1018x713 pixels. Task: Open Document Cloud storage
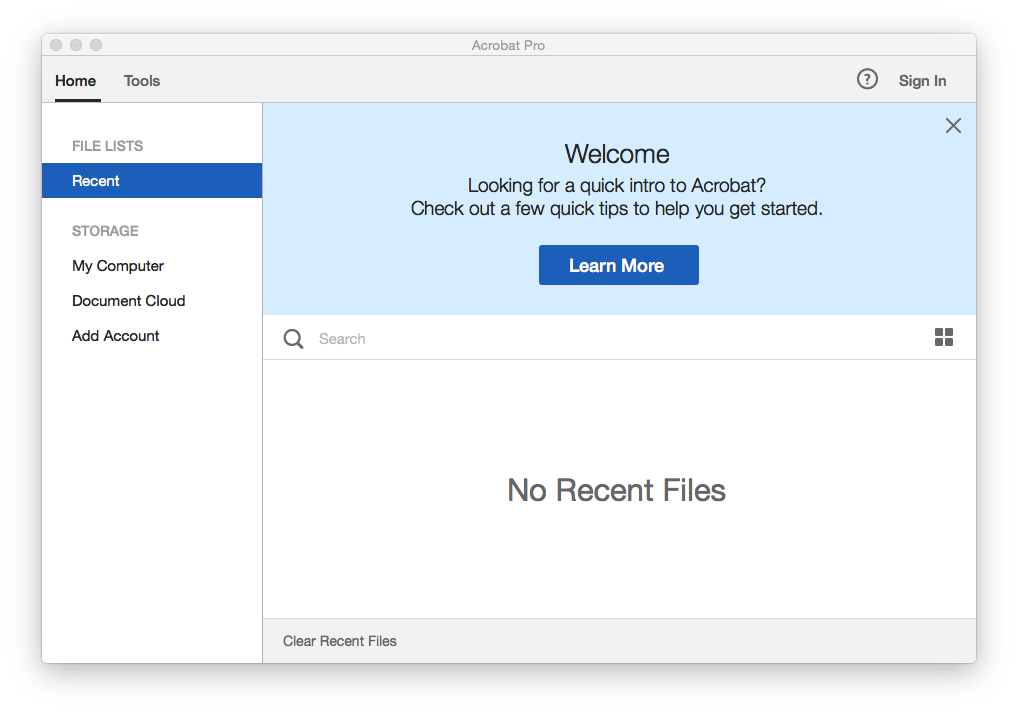point(129,301)
